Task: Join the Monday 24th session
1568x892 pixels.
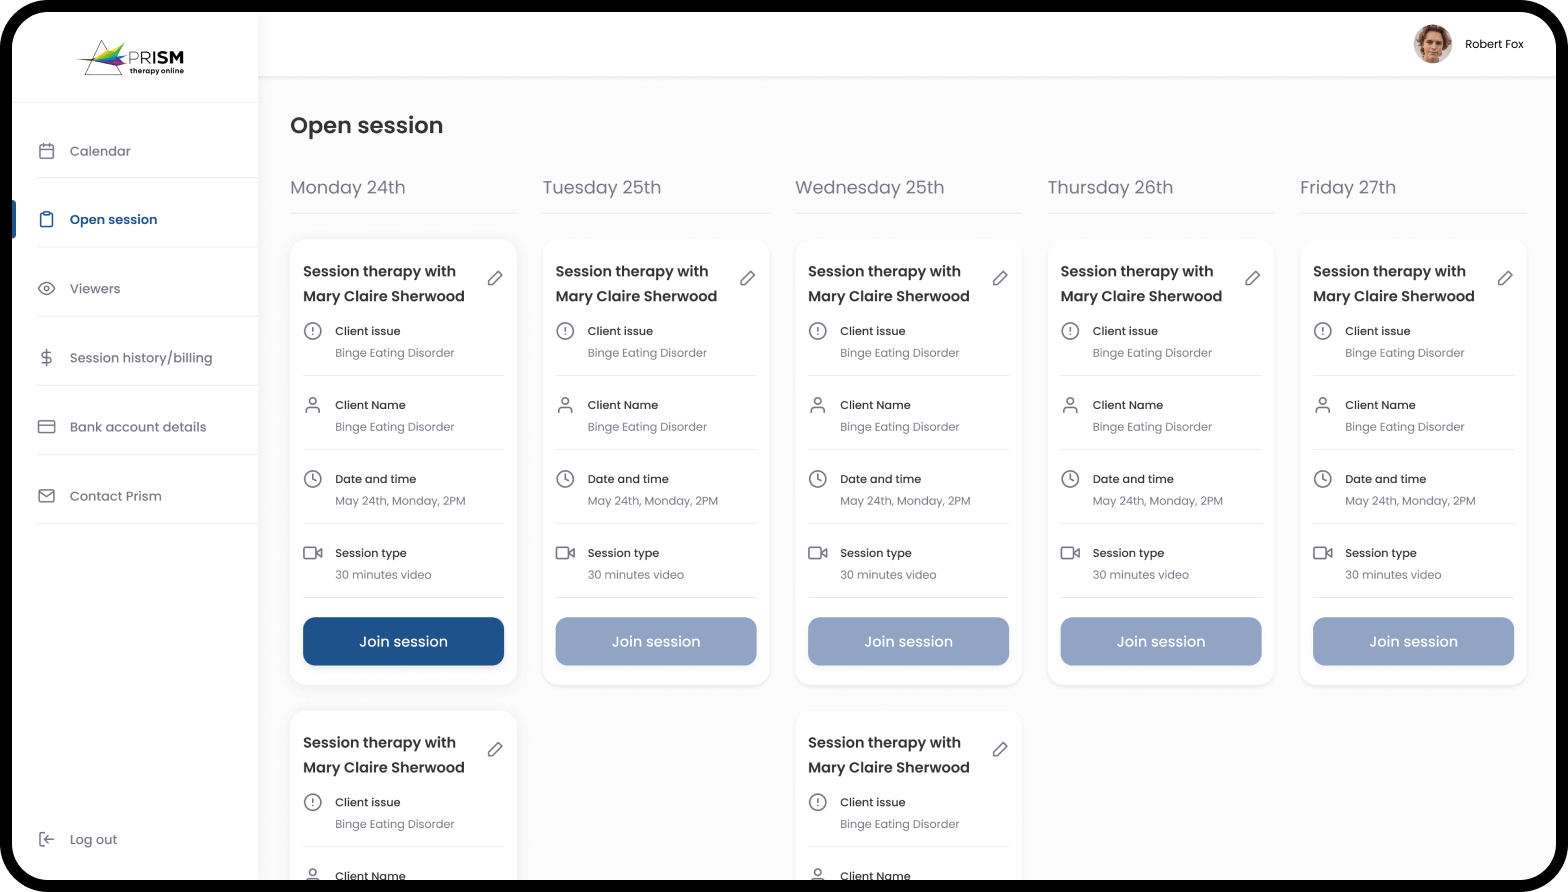Action: coord(403,641)
